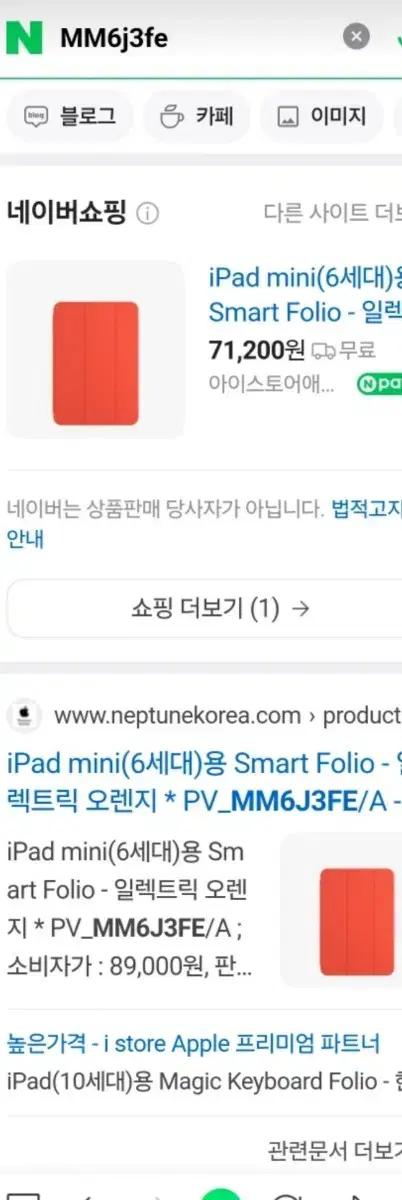Tap the Apple favicon next to neptunekorea.com

coord(23,716)
